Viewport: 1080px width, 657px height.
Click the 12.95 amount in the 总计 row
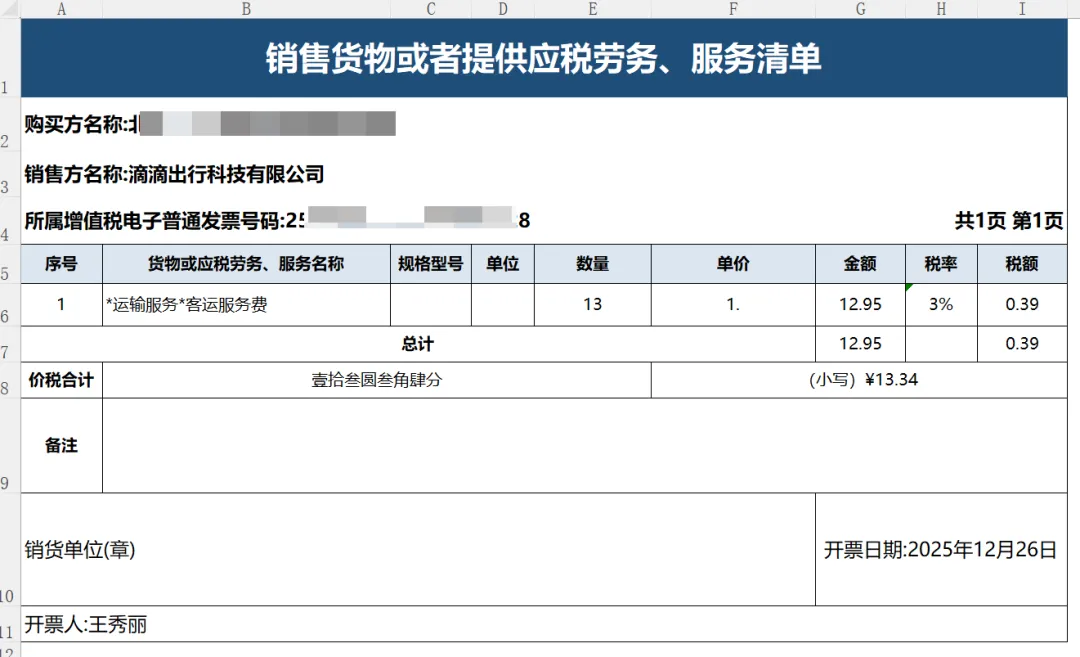point(860,344)
